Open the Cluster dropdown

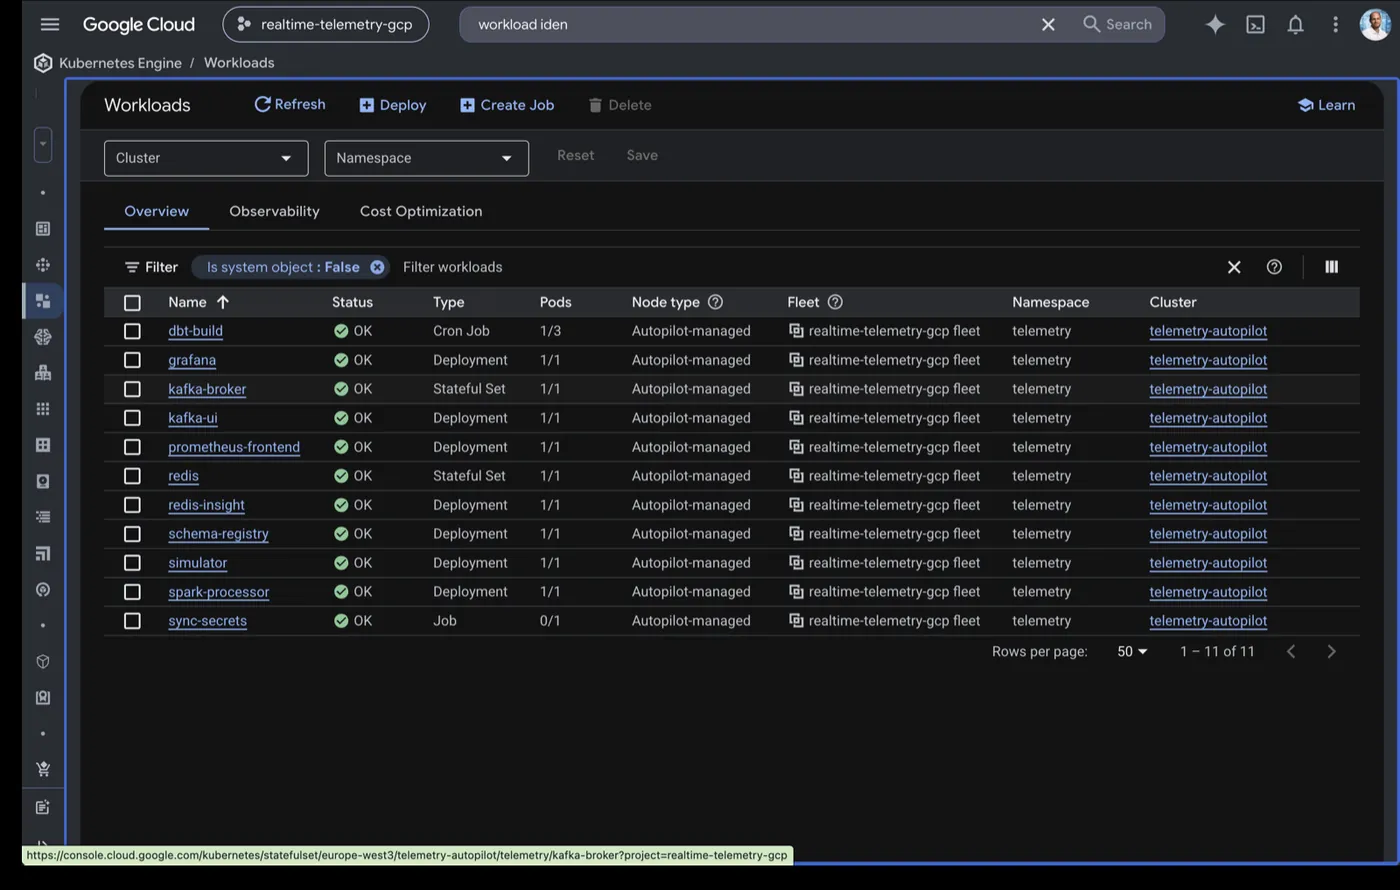(x=206, y=158)
